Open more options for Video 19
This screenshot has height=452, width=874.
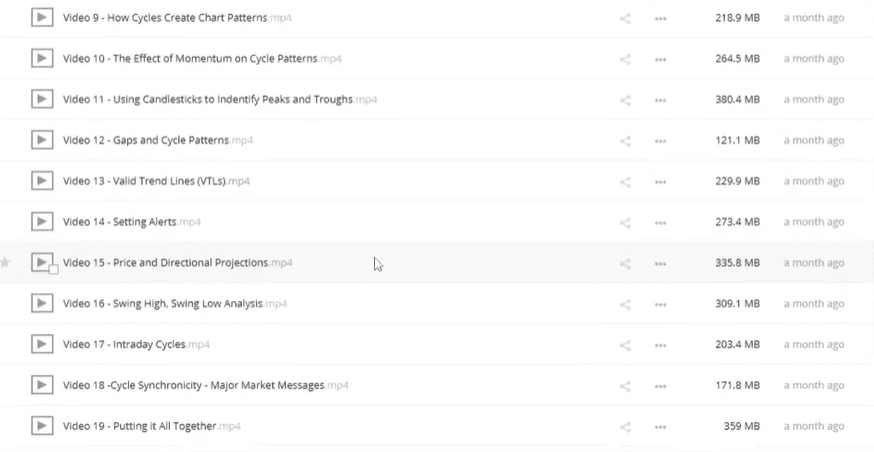click(661, 427)
